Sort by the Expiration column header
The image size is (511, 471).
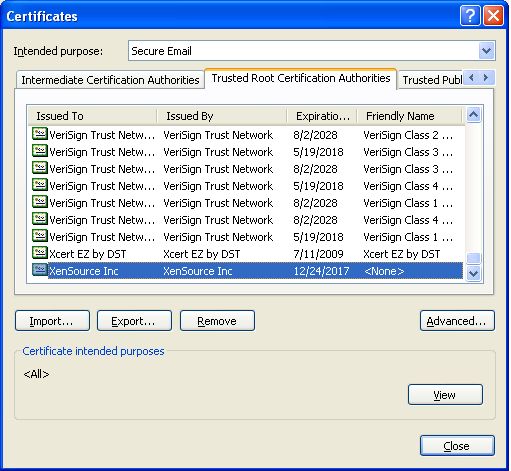click(x=322, y=116)
